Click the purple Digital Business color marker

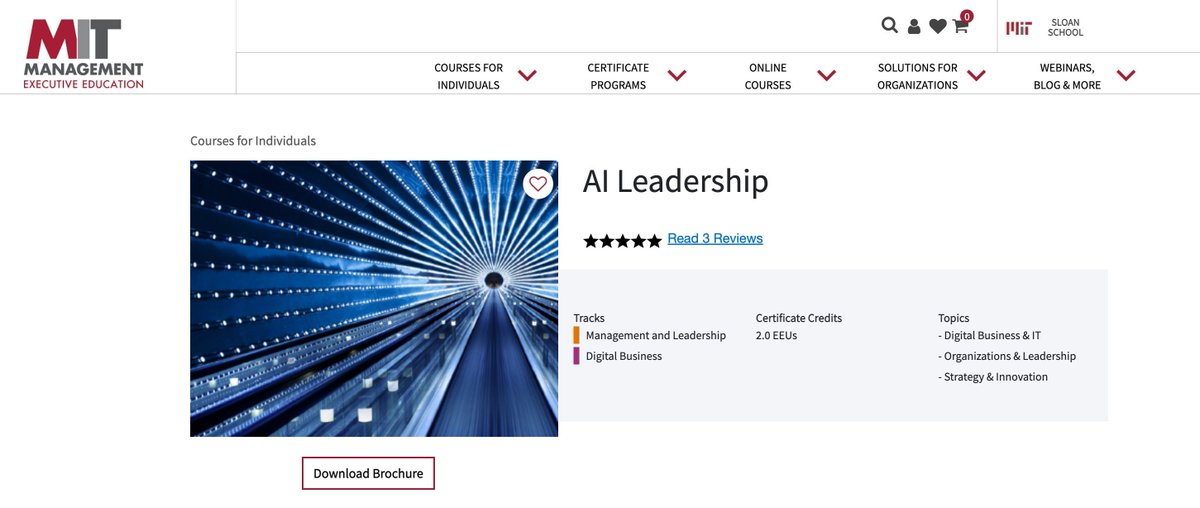576,355
